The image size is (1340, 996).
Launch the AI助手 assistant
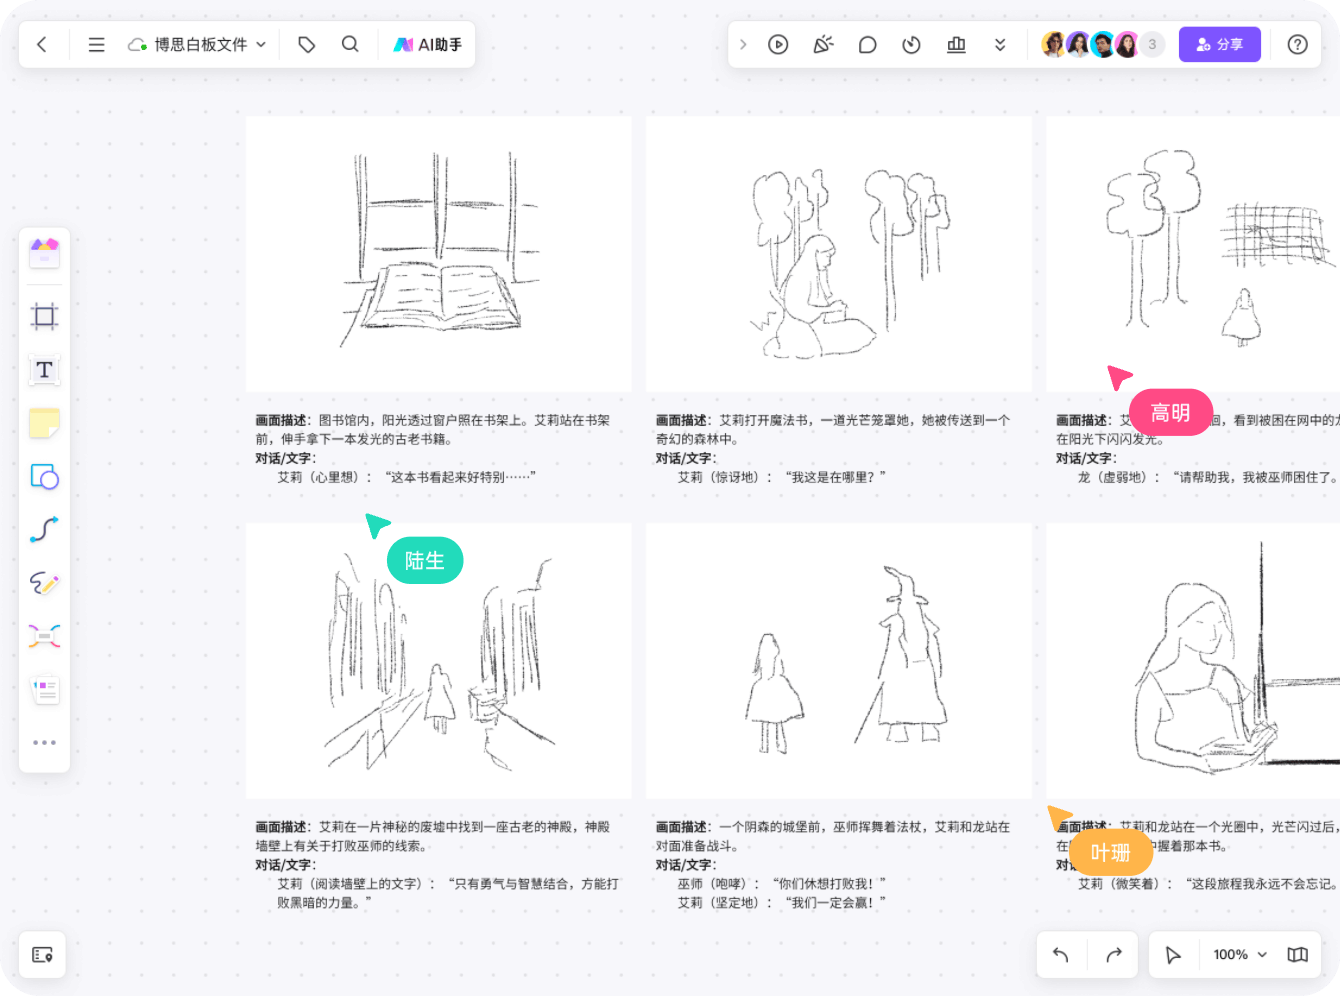click(427, 44)
